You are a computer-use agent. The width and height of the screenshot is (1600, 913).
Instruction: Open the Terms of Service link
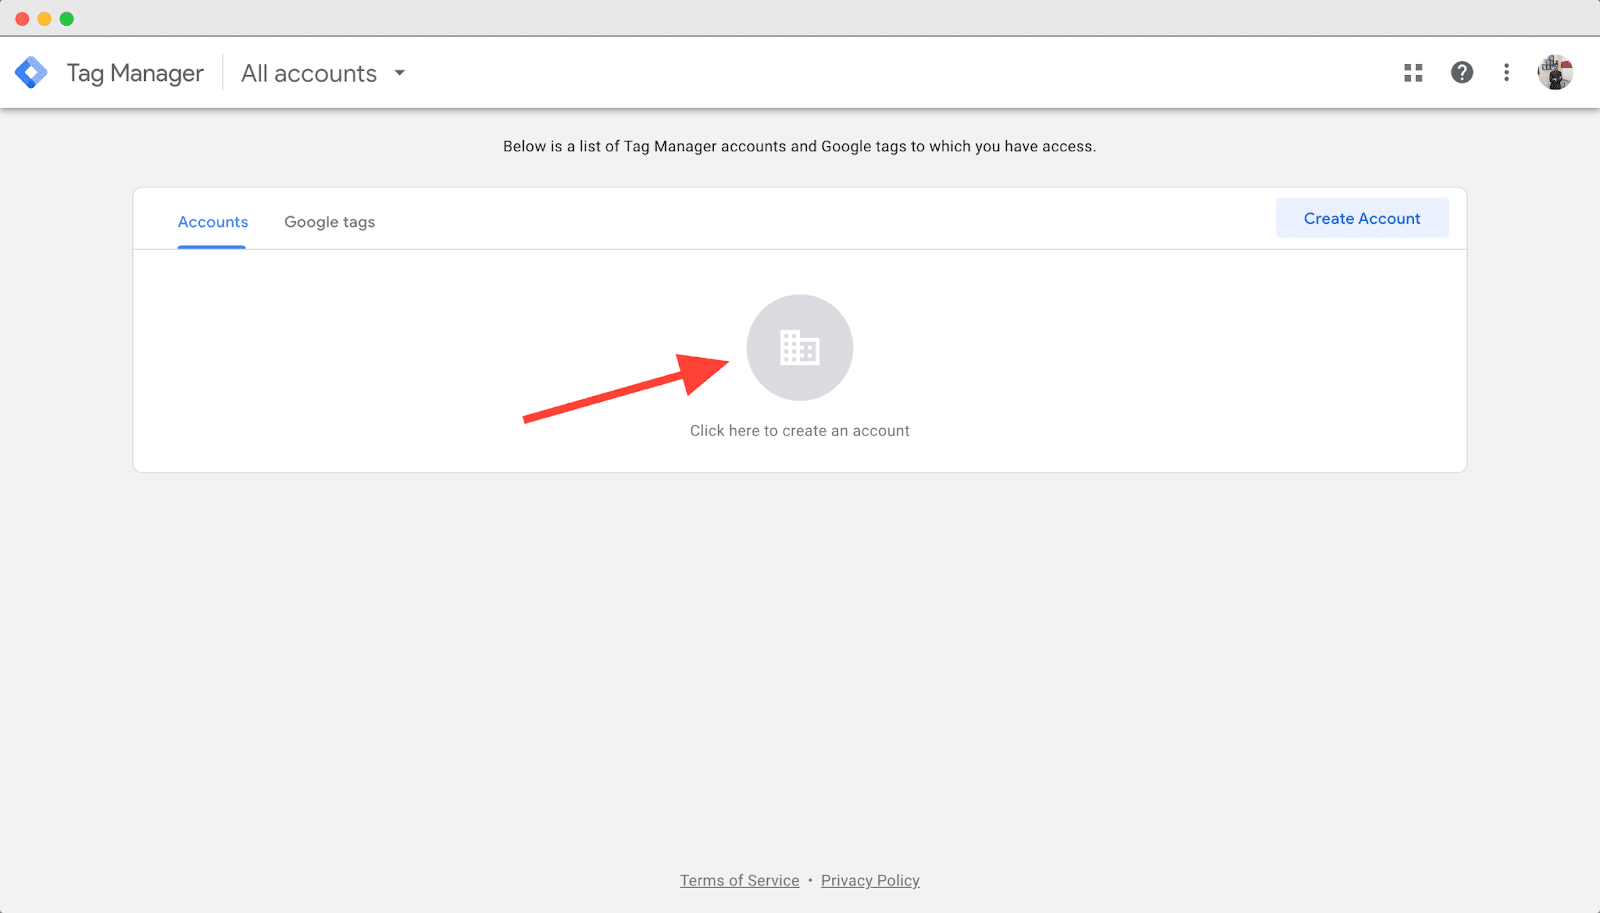740,881
